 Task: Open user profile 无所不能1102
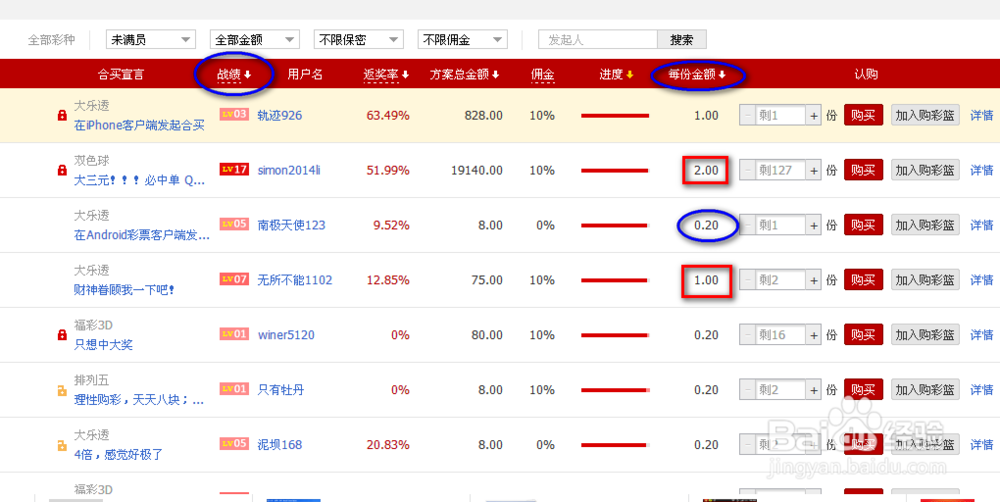click(295, 280)
